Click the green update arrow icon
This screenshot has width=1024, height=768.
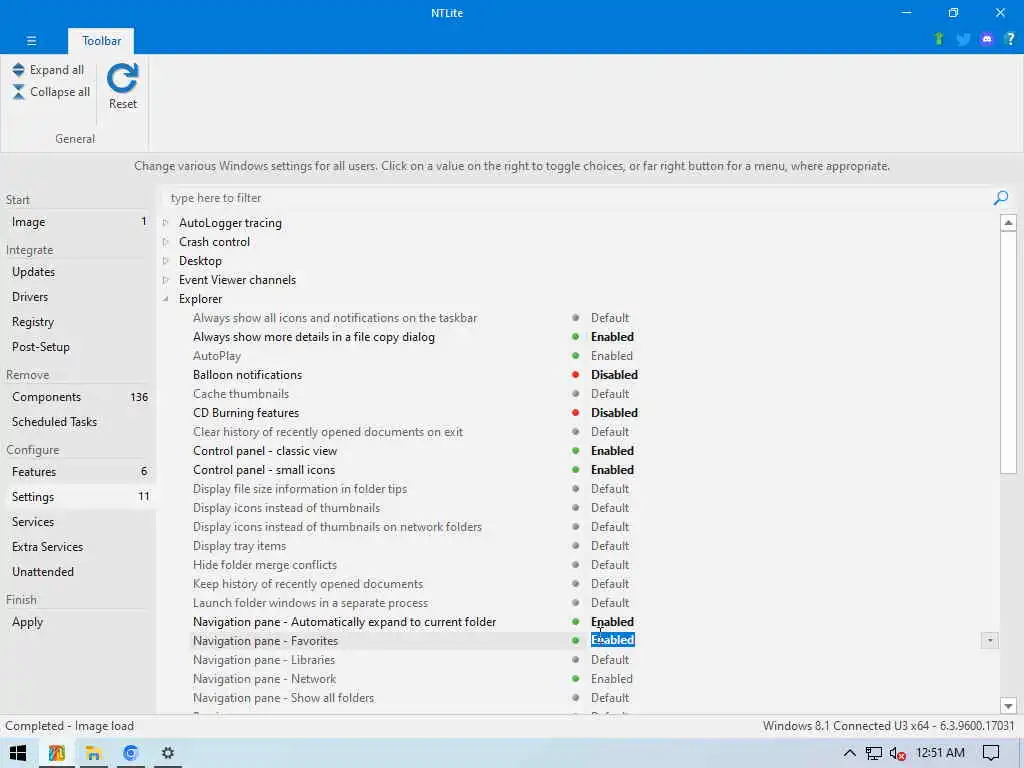coord(939,39)
